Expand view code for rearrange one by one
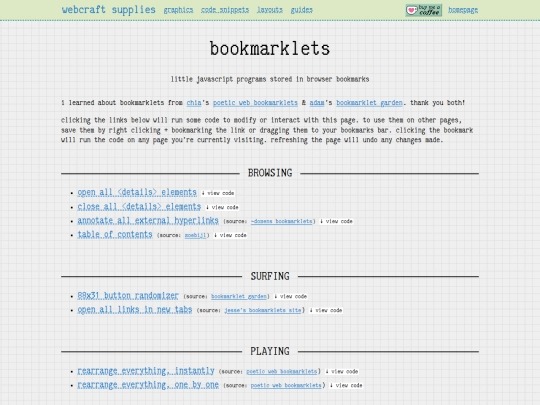 (346, 385)
